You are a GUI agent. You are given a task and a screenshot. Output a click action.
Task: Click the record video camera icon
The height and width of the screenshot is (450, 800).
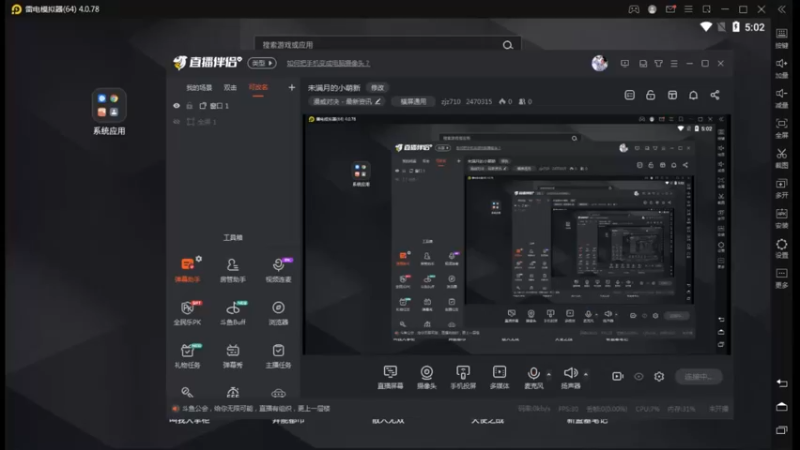coord(617,377)
